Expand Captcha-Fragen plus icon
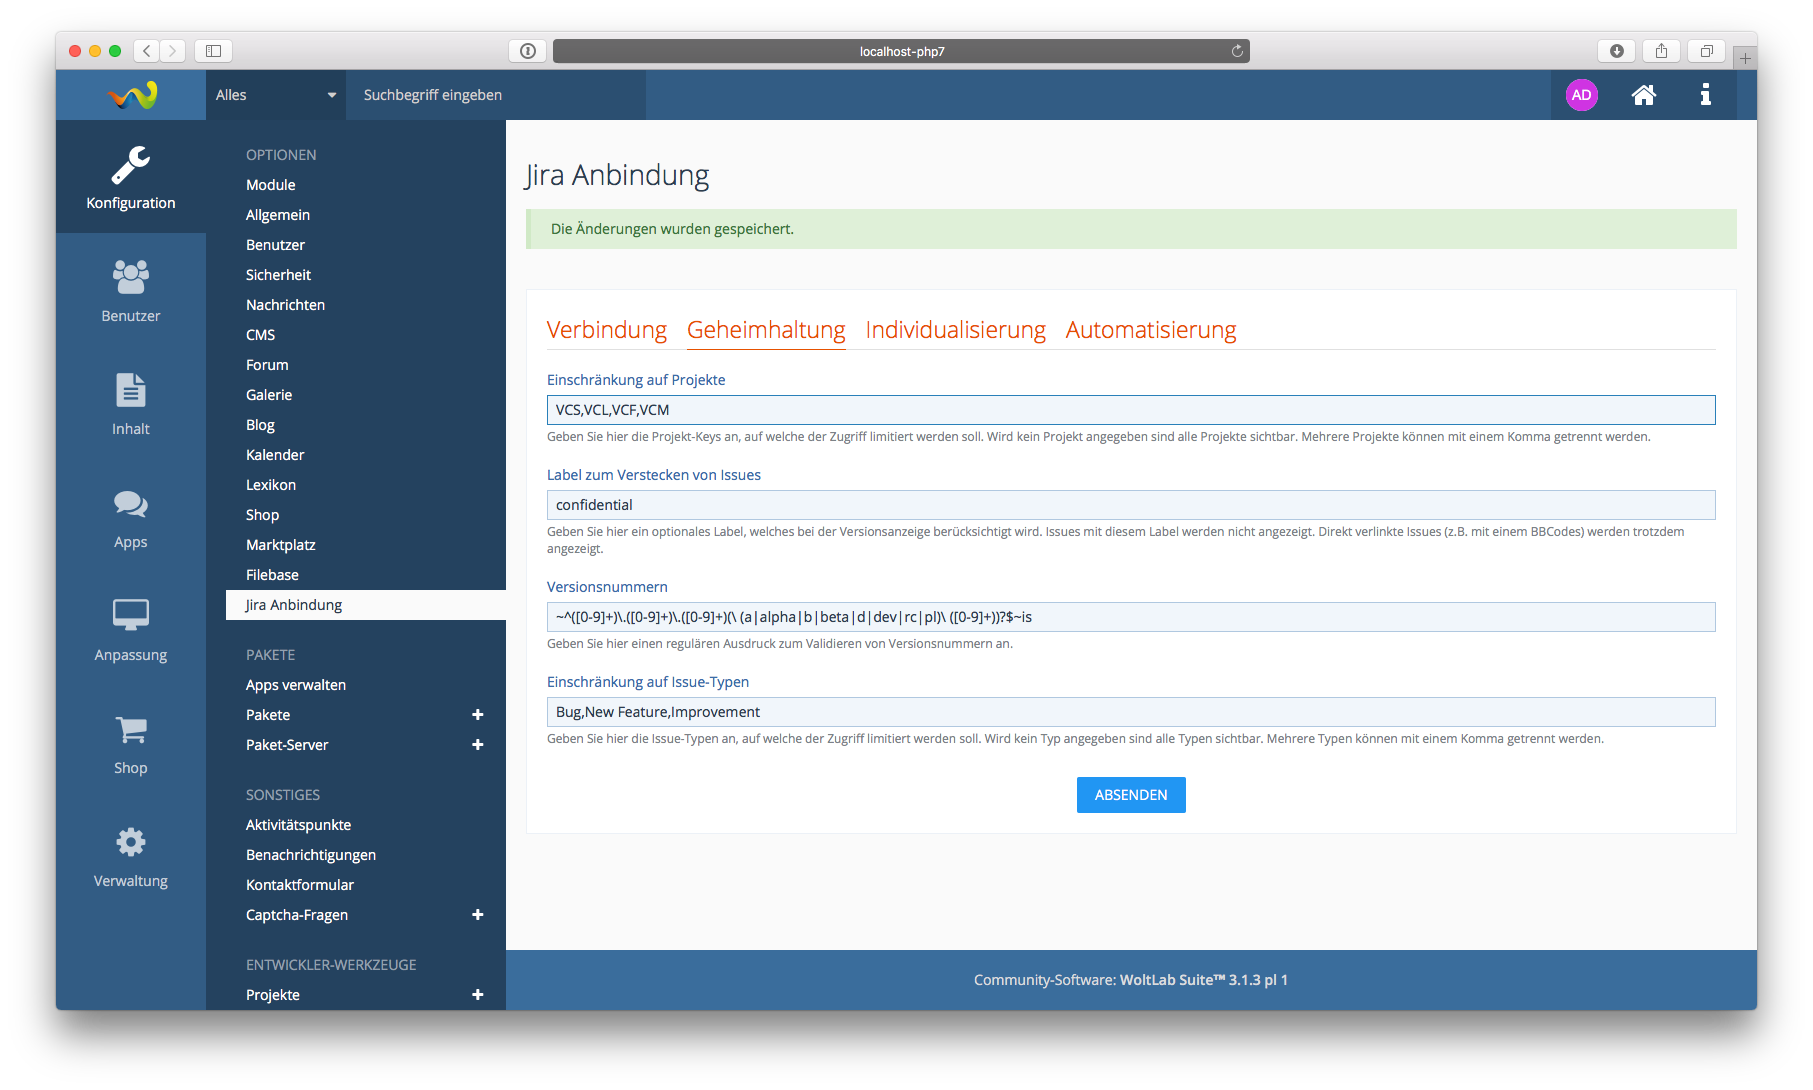Image resolution: width=1813 pixels, height=1090 pixels. 478,915
